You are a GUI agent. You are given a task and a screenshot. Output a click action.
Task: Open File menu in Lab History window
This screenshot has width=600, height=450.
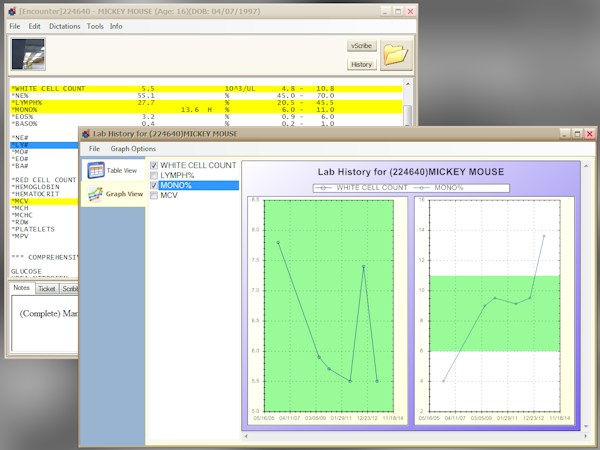[x=94, y=148]
